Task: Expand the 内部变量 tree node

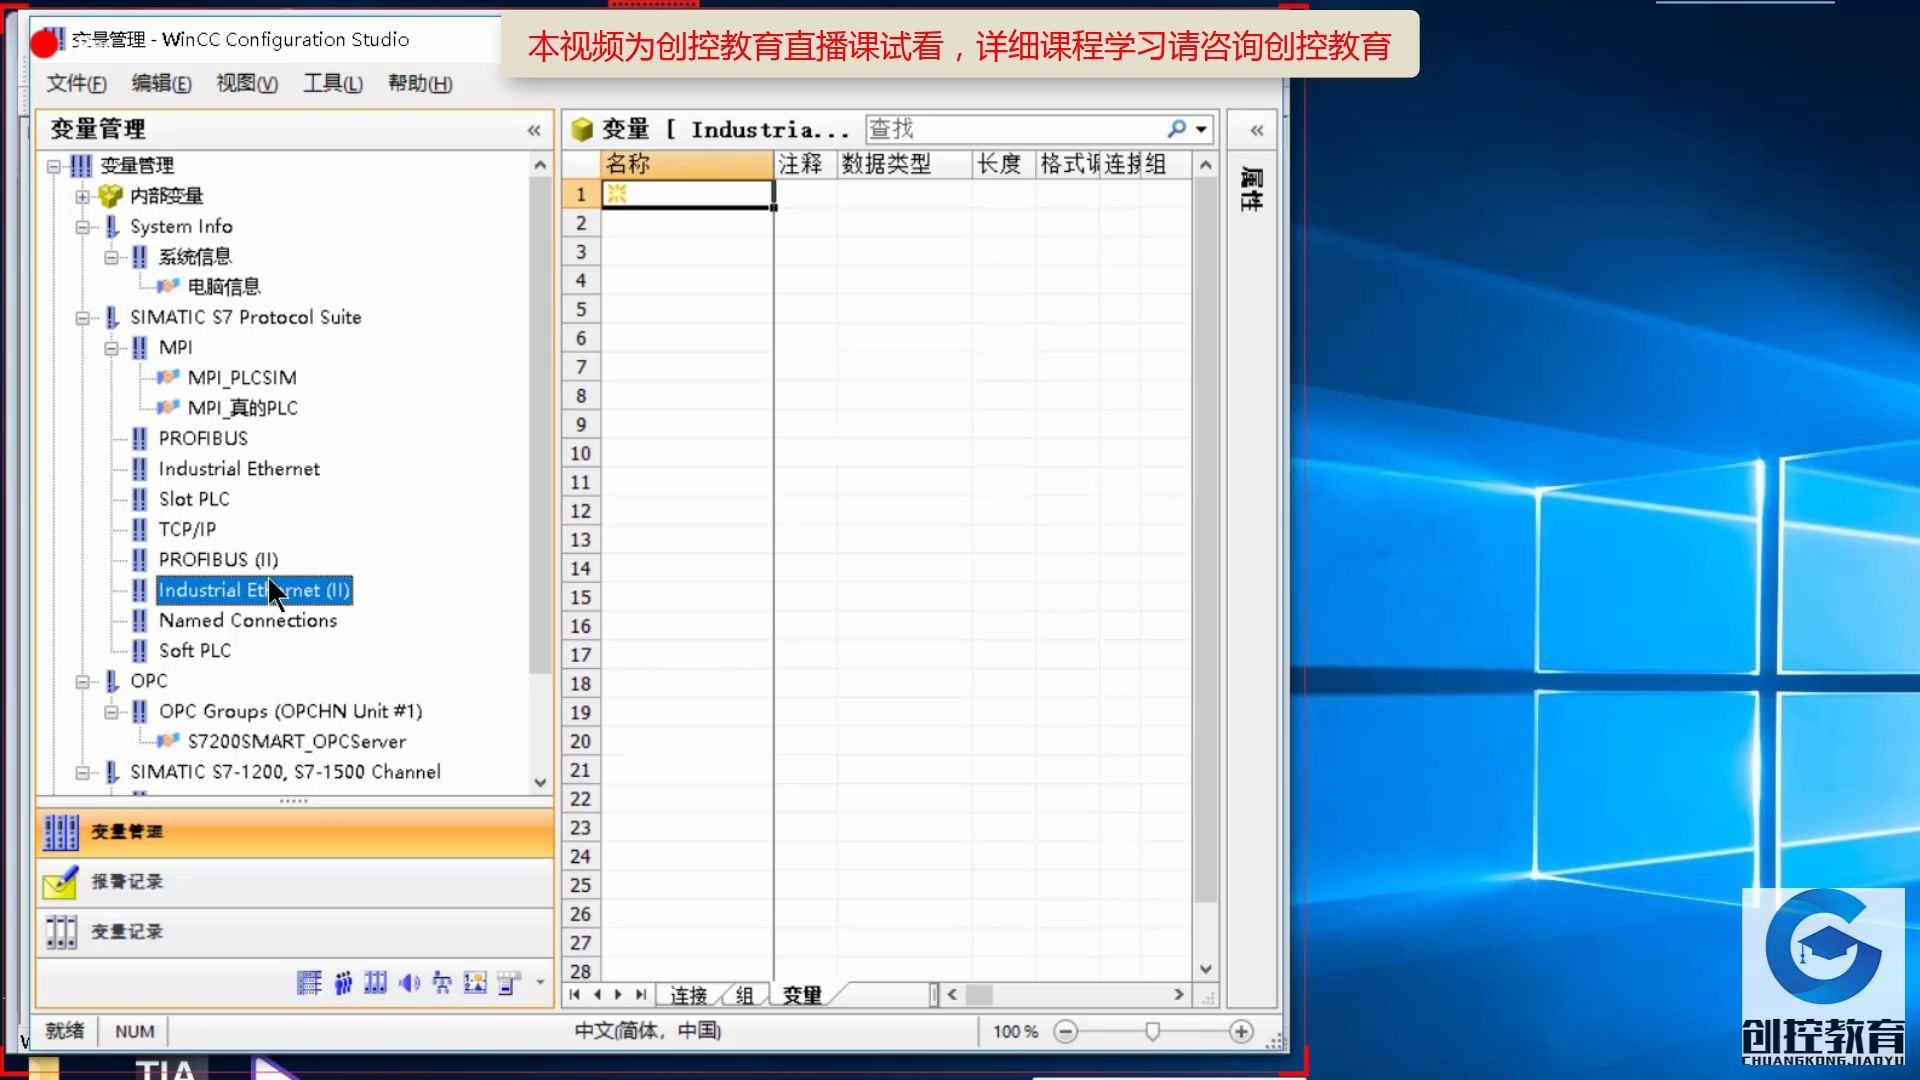Action: point(83,196)
